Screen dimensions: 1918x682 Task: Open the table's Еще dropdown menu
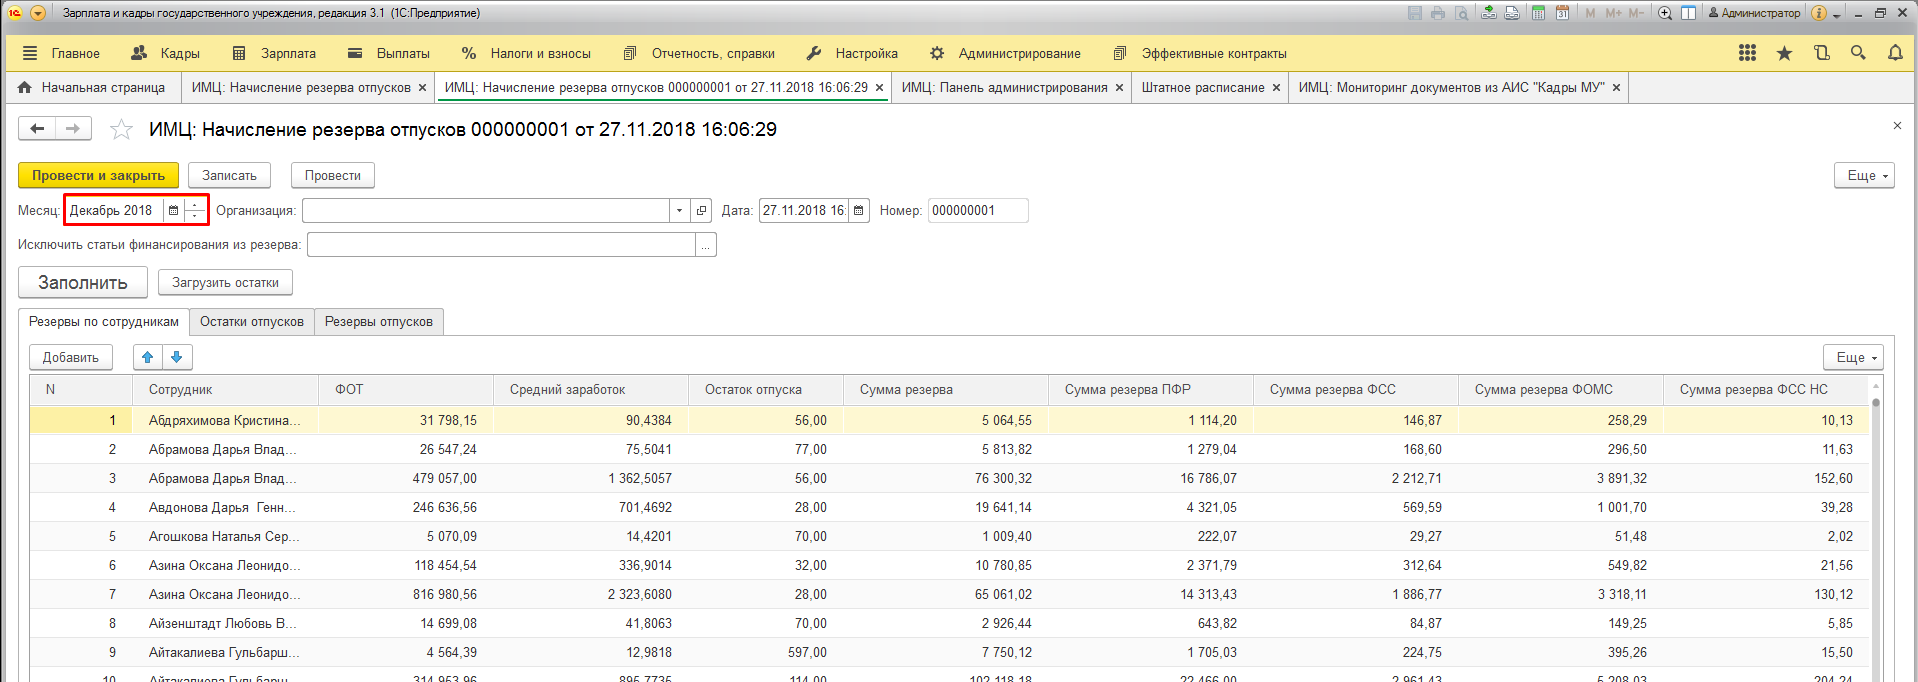[1853, 357]
